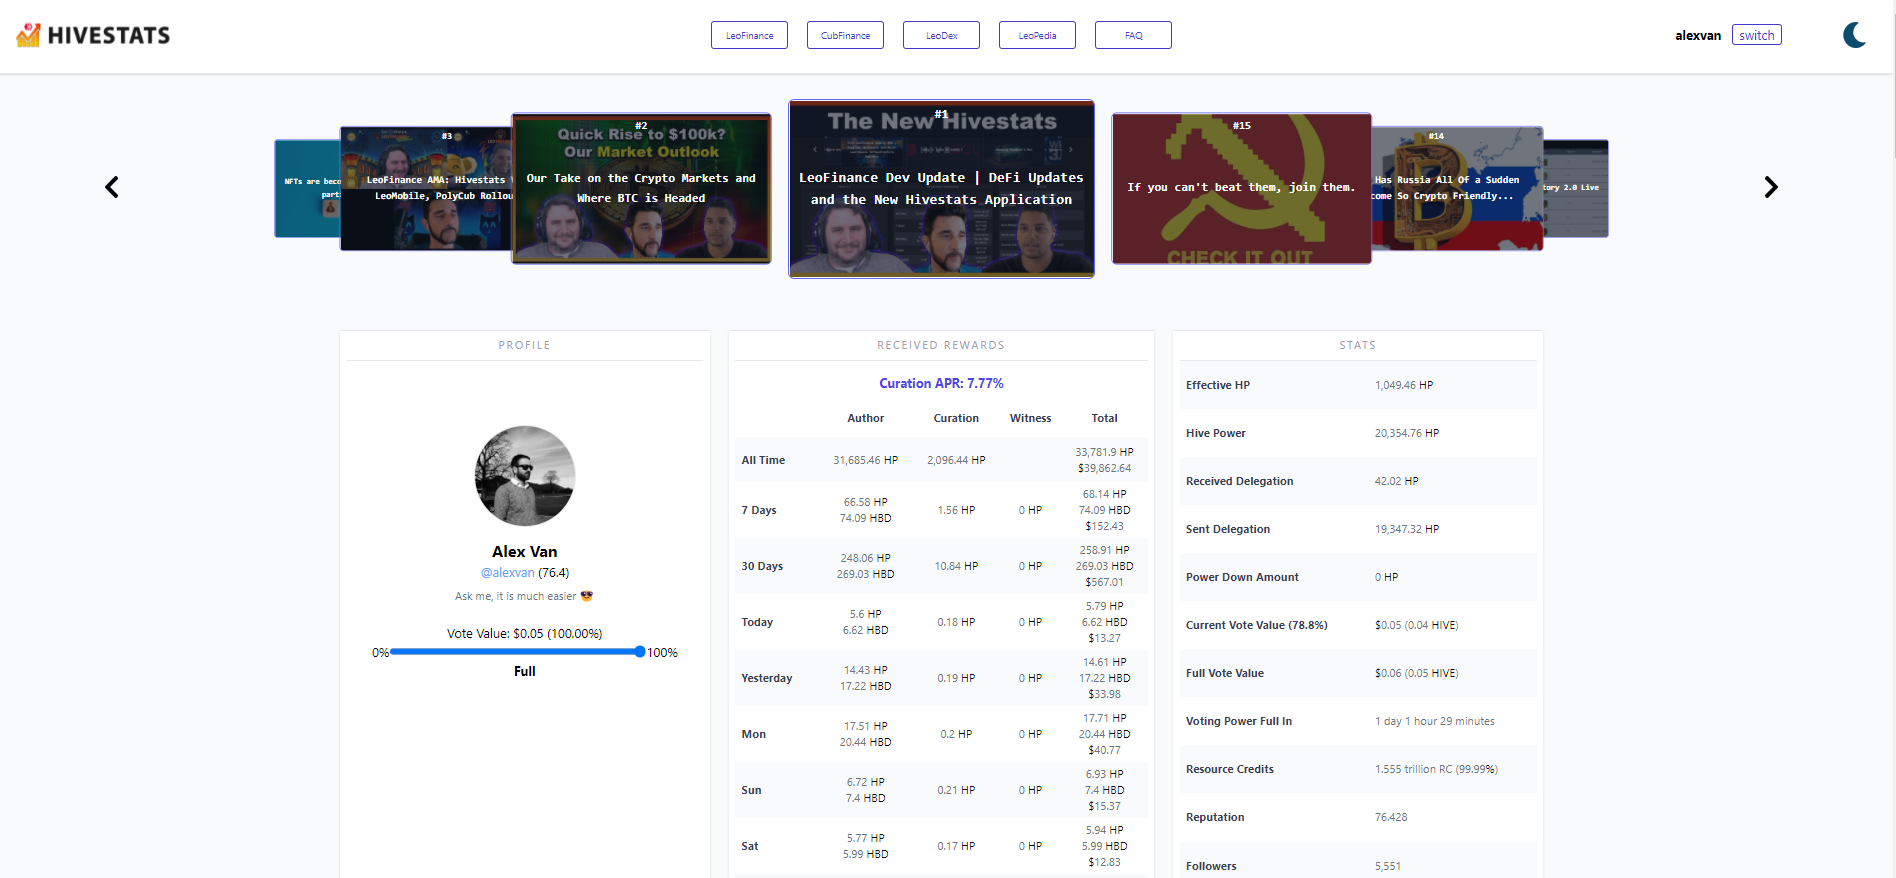Click the STATS panel heading
Viewport: 1896px width, 878px height.
[x=1358, y=345]
